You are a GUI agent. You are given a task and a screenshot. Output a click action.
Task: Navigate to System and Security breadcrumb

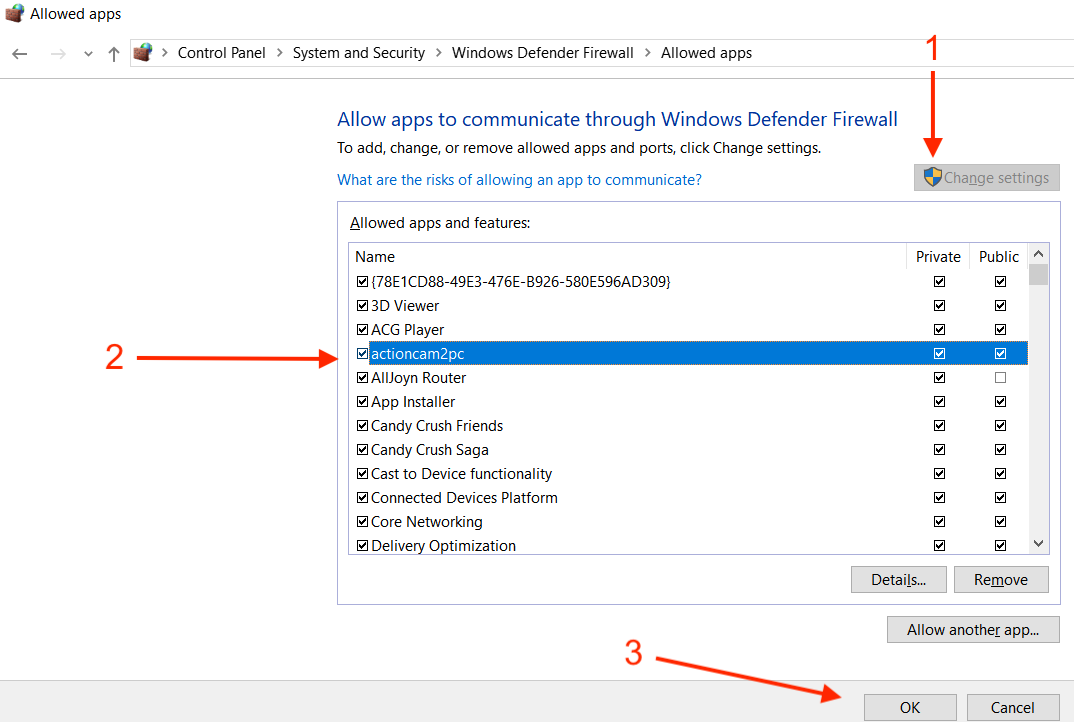point(359,53)
